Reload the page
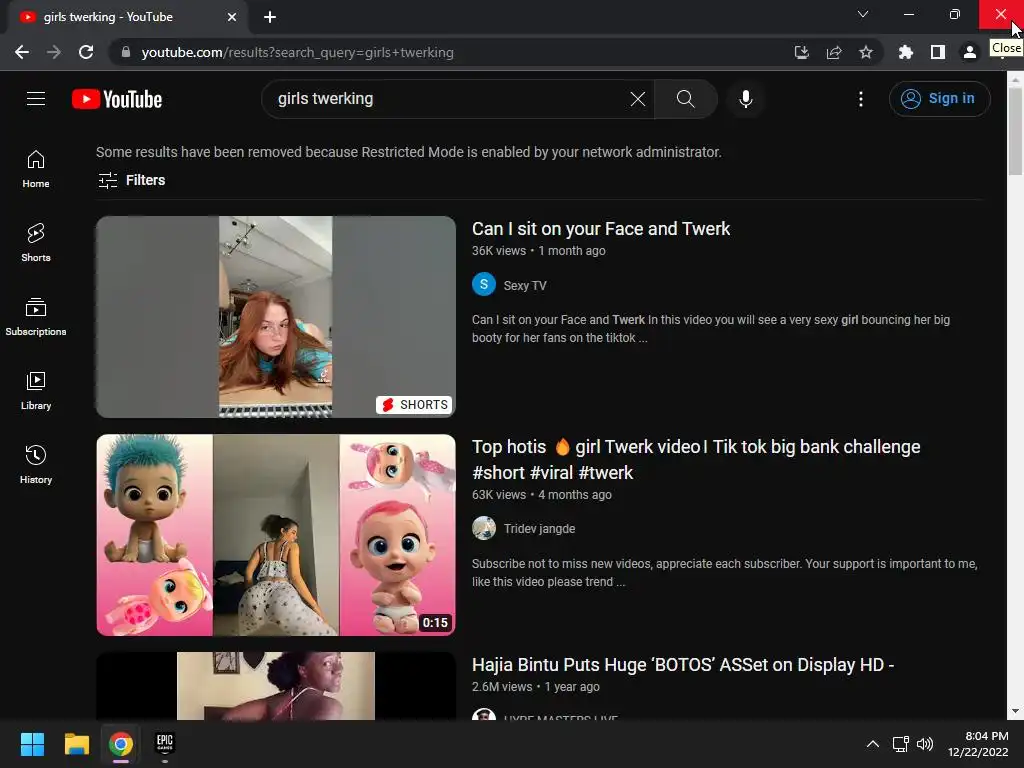The height and width of the screenshot is (768, 1024). [x=86, y=52]
